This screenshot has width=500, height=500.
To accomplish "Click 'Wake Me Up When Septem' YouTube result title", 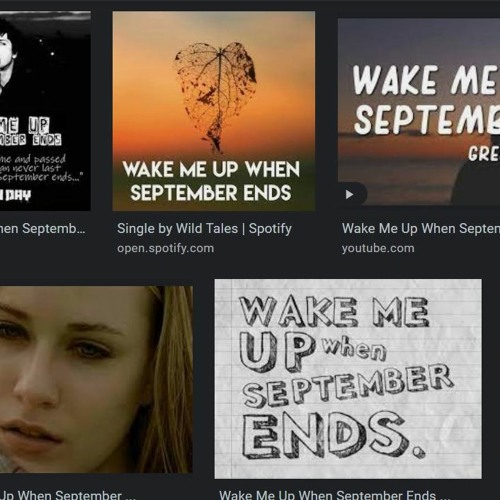I will [421, 229].
